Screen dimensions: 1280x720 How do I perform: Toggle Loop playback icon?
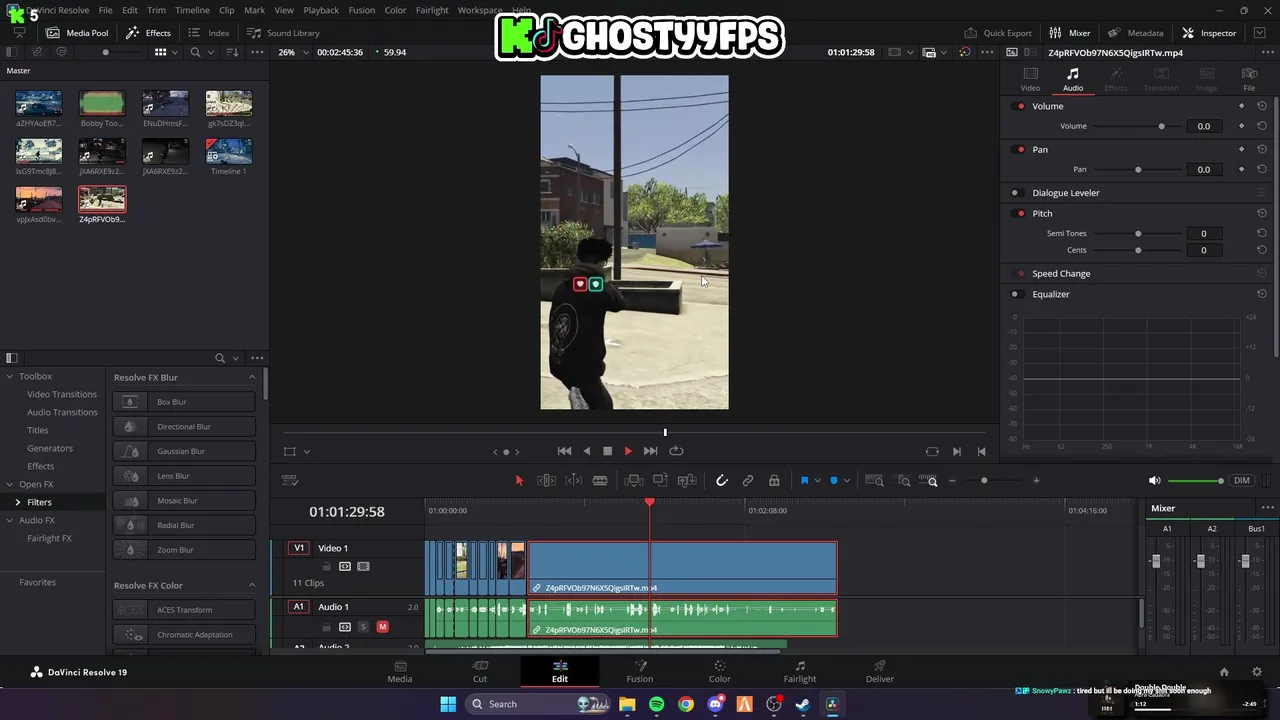[676, 451]
